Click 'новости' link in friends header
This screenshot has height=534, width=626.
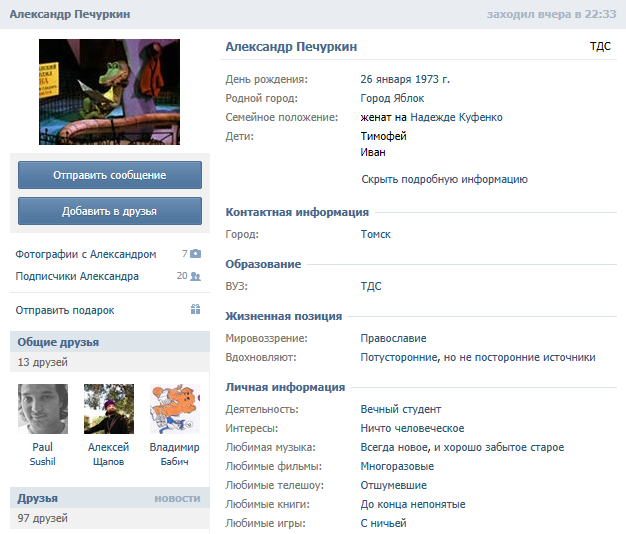pos(177,498)
